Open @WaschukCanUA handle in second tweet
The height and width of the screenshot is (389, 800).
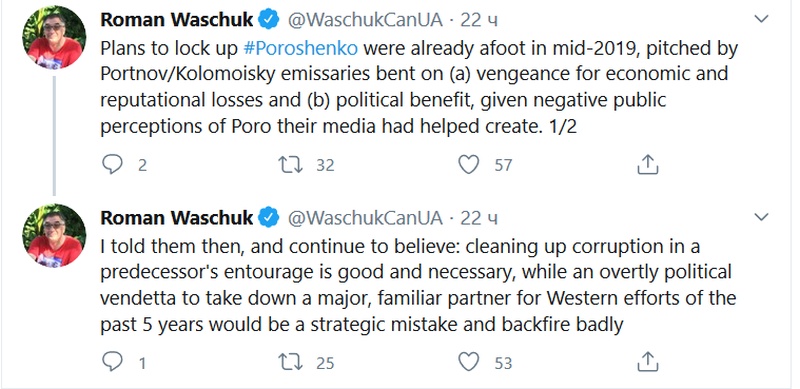[365, 218]
